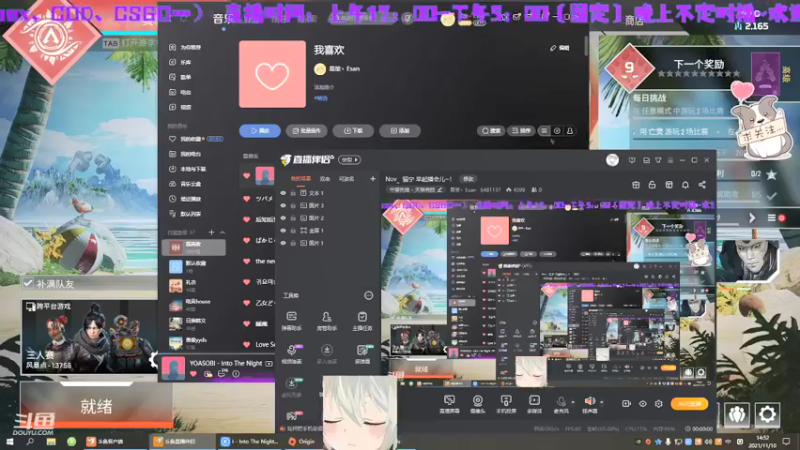Click the phone projection icon in streaming toolbar
800x450 pixels.
[506, 401]
